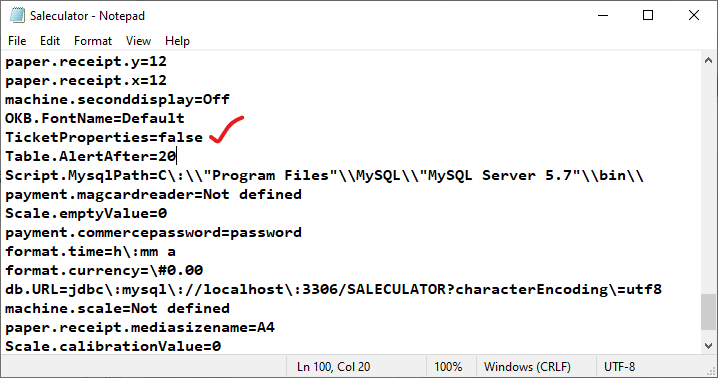Click the UTF-8 encoding status field
The height and width of the screenshot is (378, 718).
619,367
